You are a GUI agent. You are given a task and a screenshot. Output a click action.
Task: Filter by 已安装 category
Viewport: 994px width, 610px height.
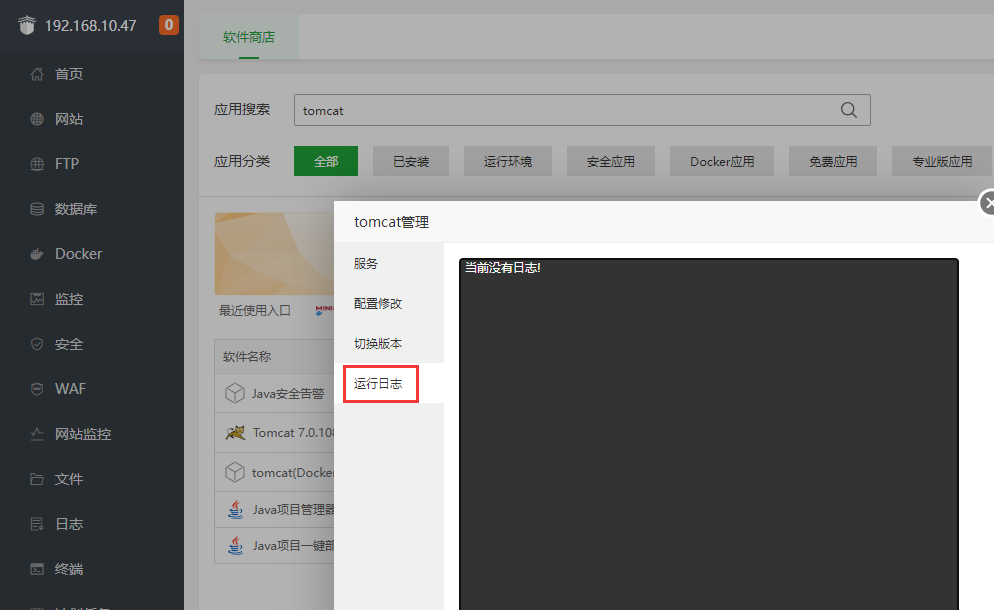(411, 161)
